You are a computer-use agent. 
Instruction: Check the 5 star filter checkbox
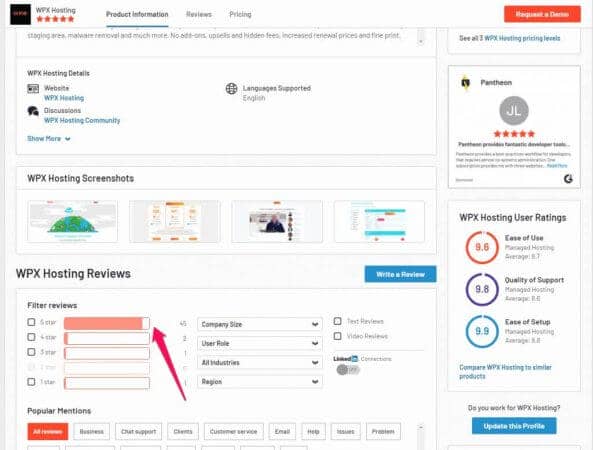31,322
